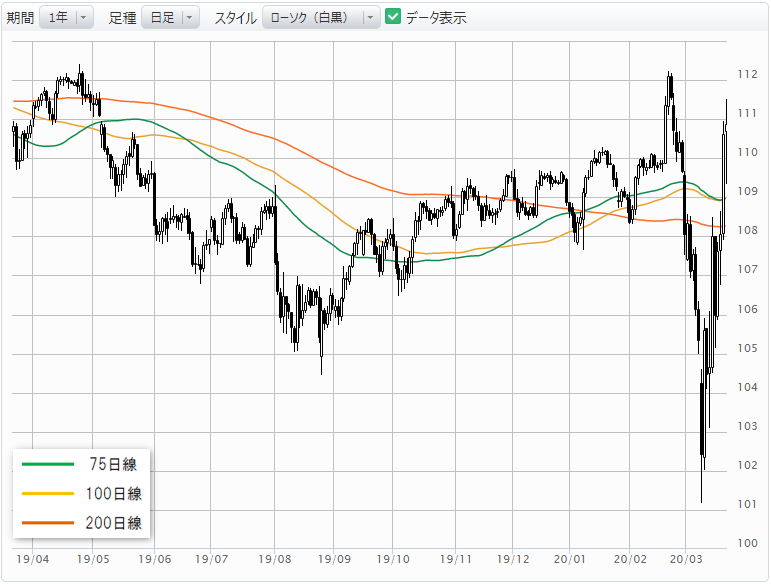
Task: Click the 75日線 legend label
Action: (113, 464)
